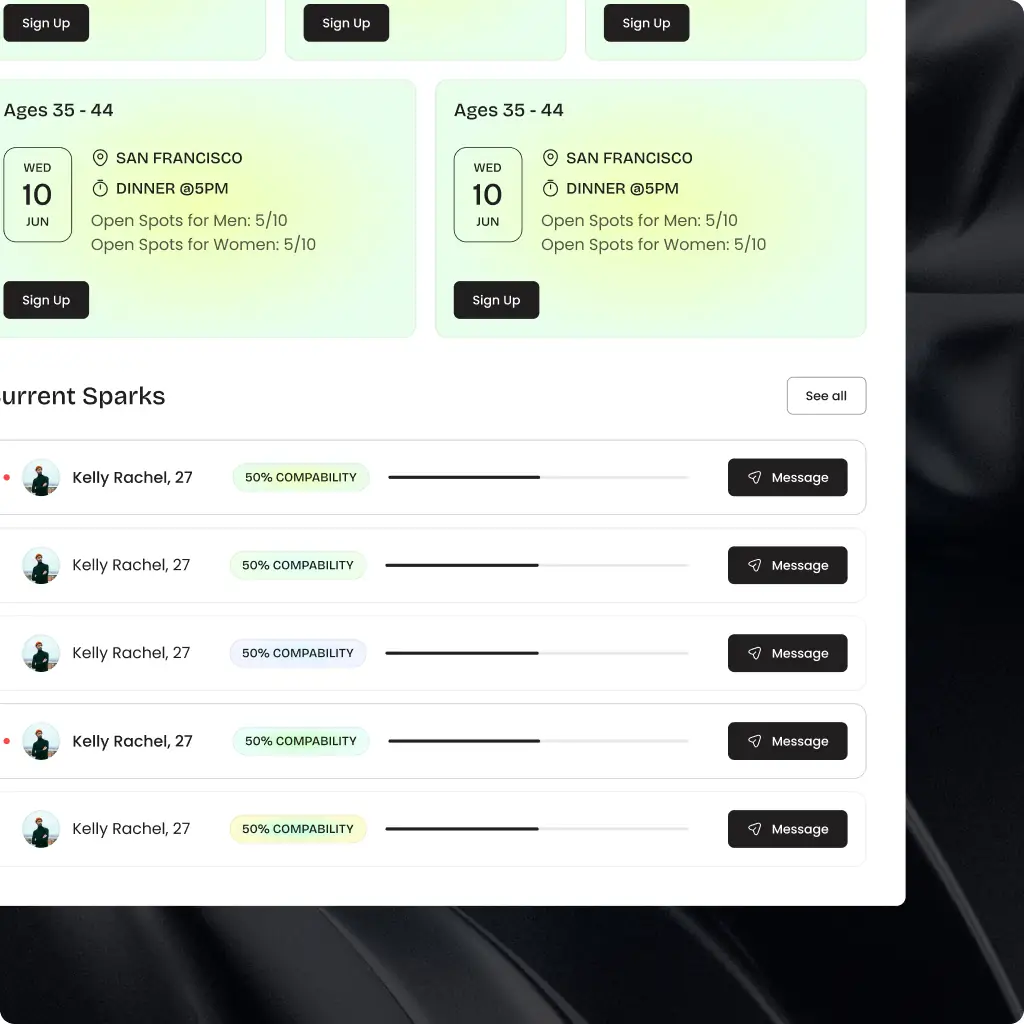Click See all next to Current Sparks

(x=826, y=396)
